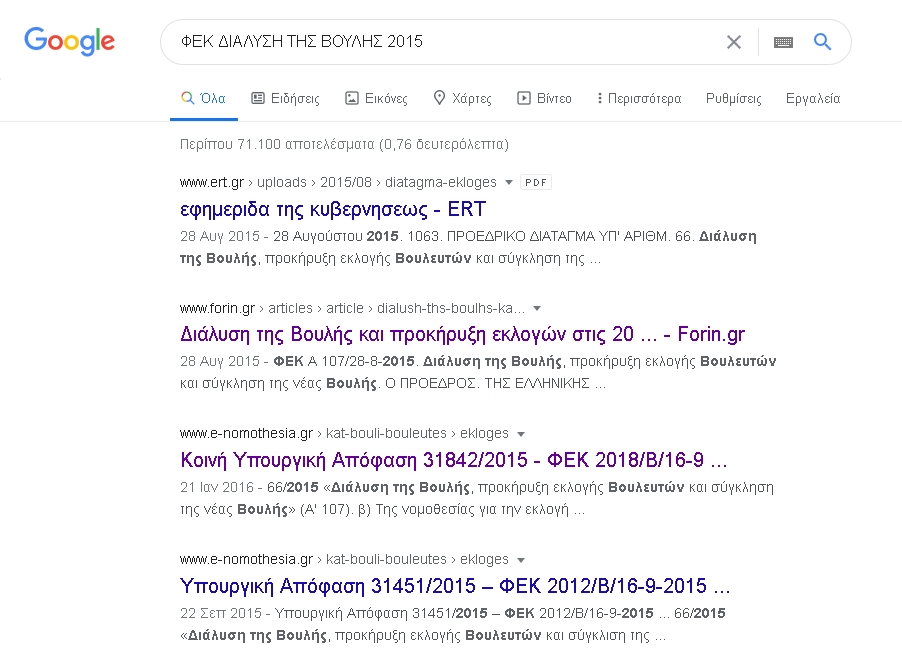Select the Όλα tab

[x=204, y=98]
